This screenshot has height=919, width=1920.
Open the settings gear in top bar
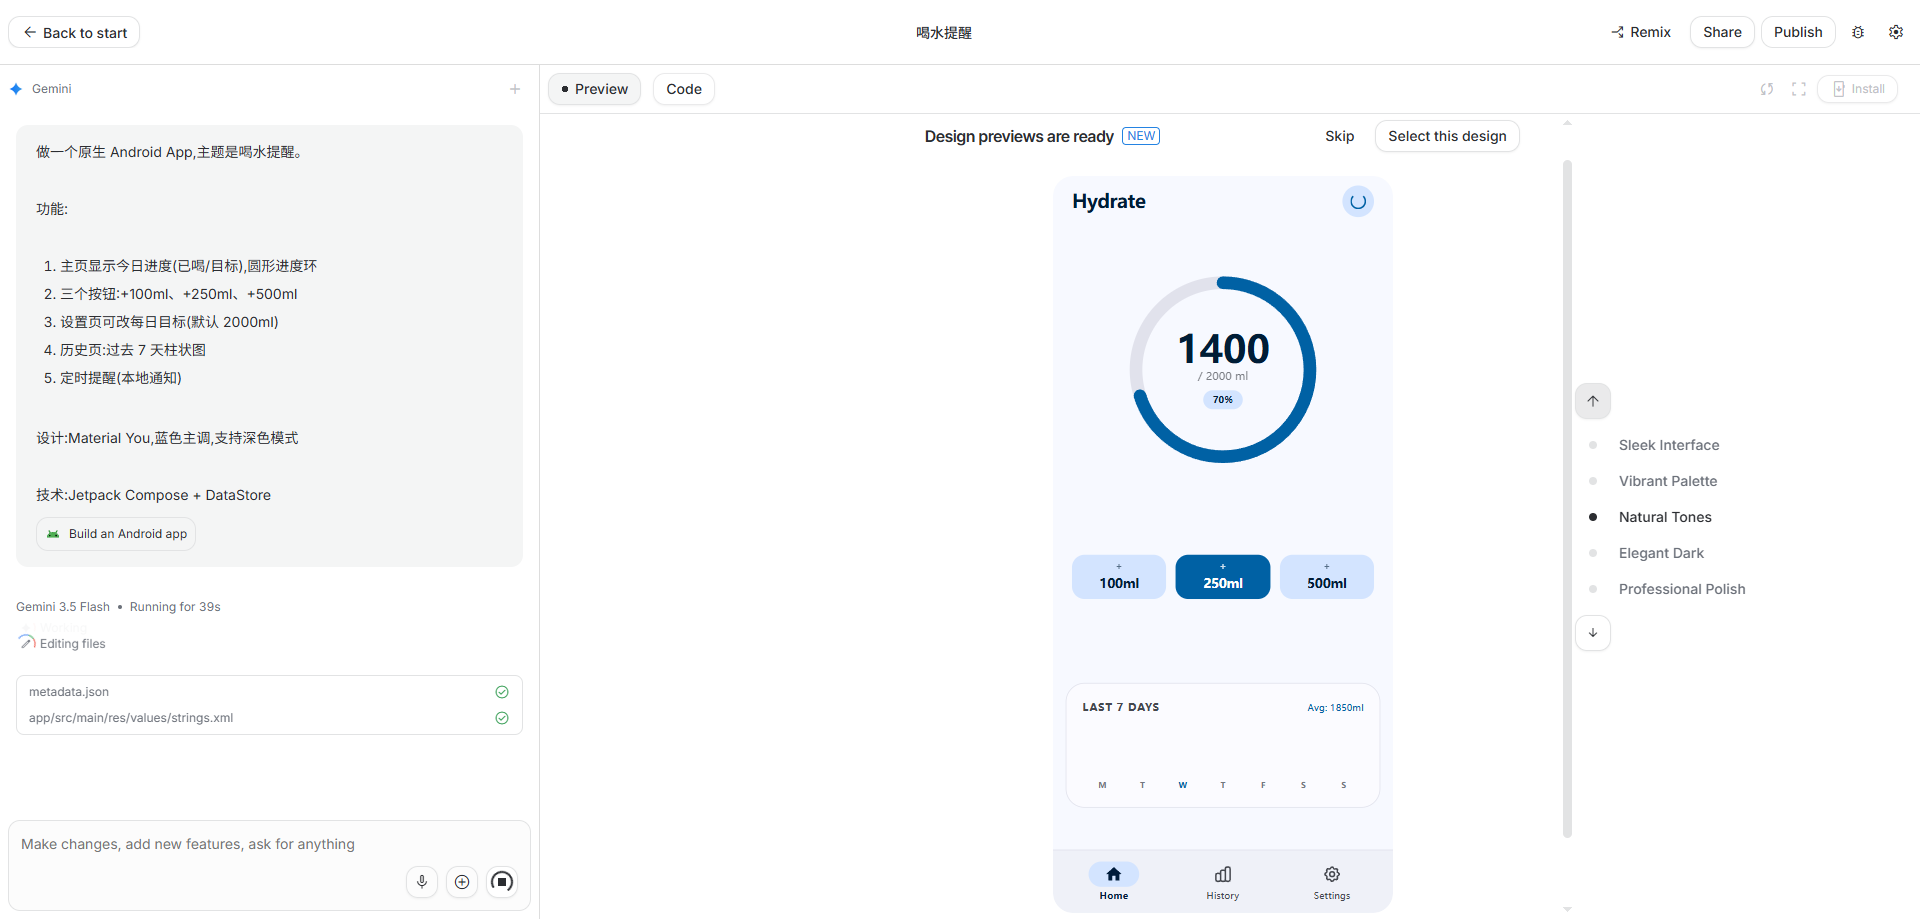coord(1896,32)
